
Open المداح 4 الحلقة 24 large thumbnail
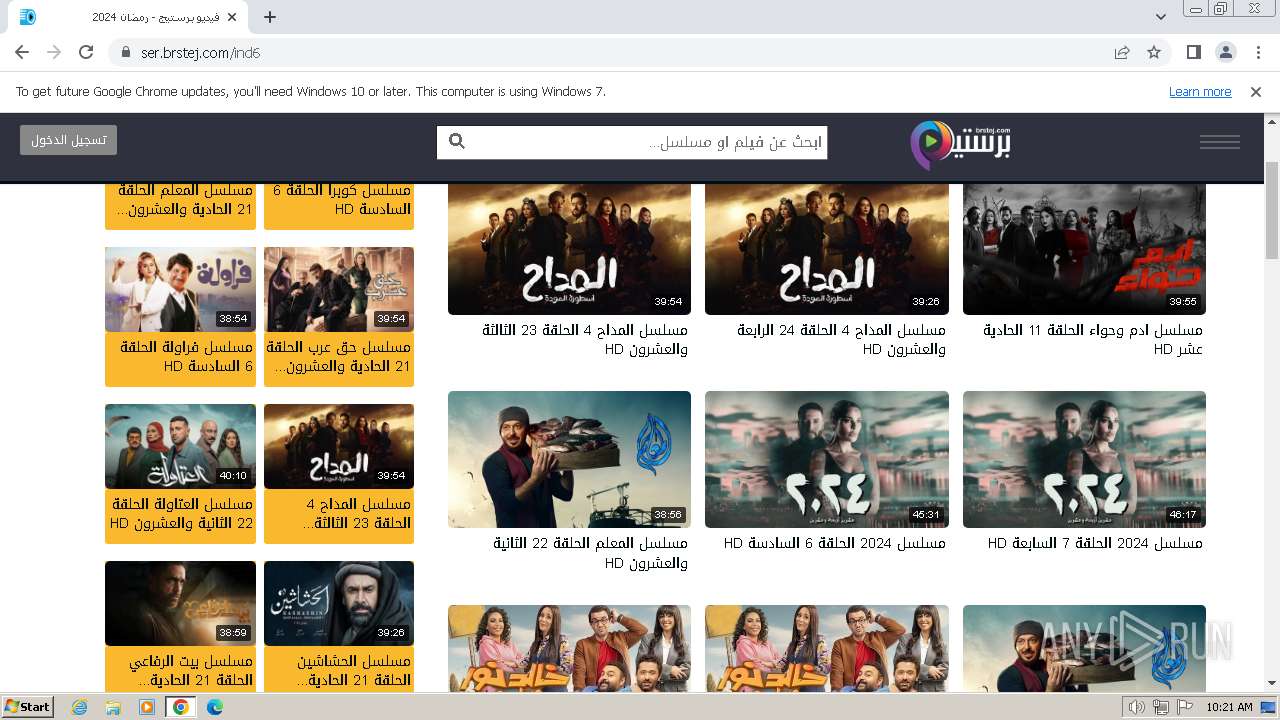(827, 248)
